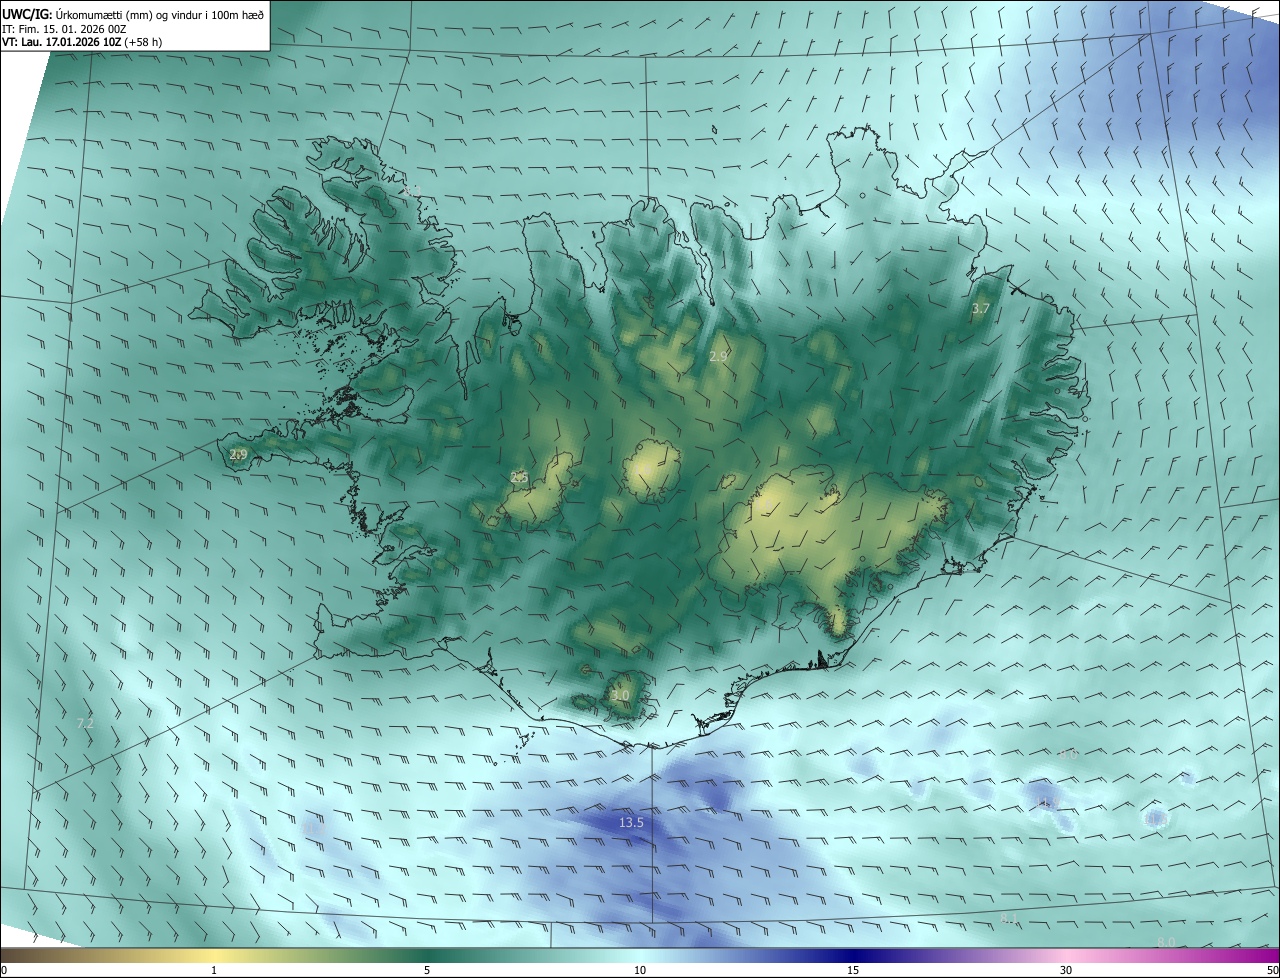This screenshot has height=978, width=1280.
Task: Click the "50" tick label on colour scale
Action: 1272,971
